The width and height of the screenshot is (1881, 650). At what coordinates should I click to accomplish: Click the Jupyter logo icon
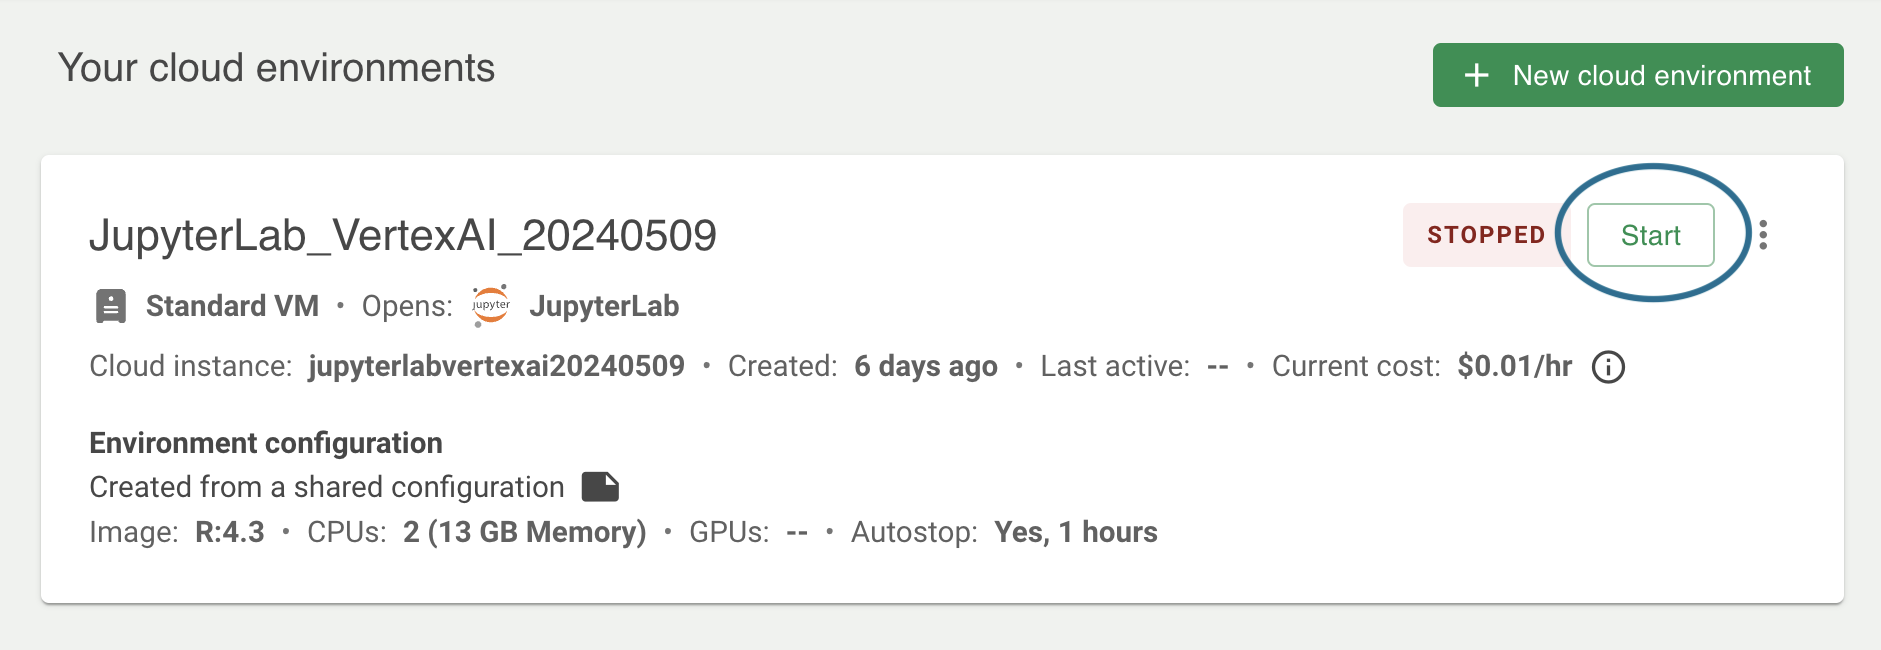tap(491, 305)
